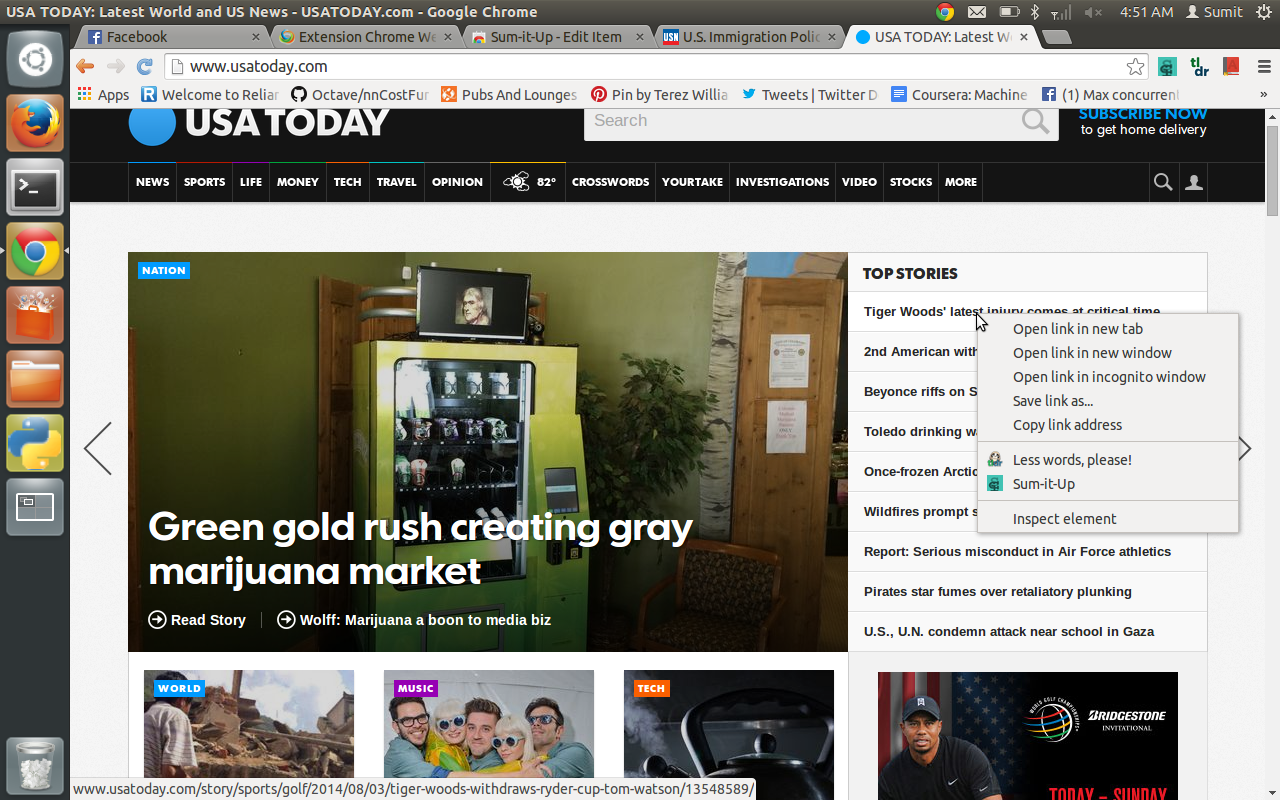Click the tl;dr extension icon

coord(1200,67)
